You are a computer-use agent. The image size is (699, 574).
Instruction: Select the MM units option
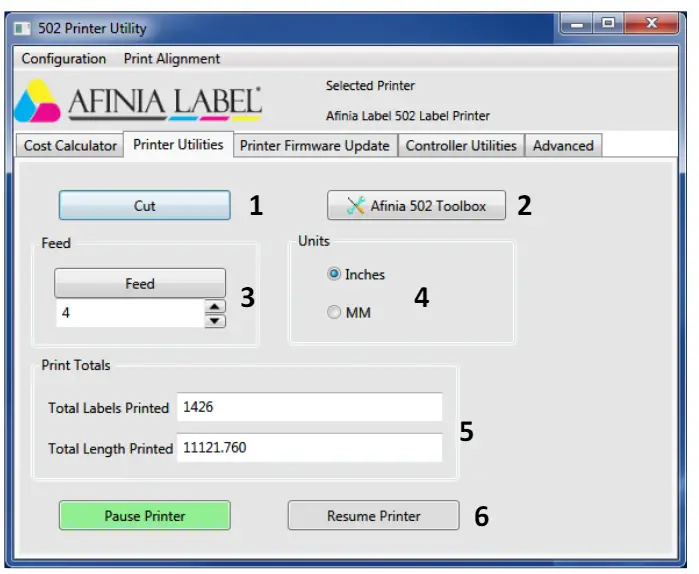[334, 313]
